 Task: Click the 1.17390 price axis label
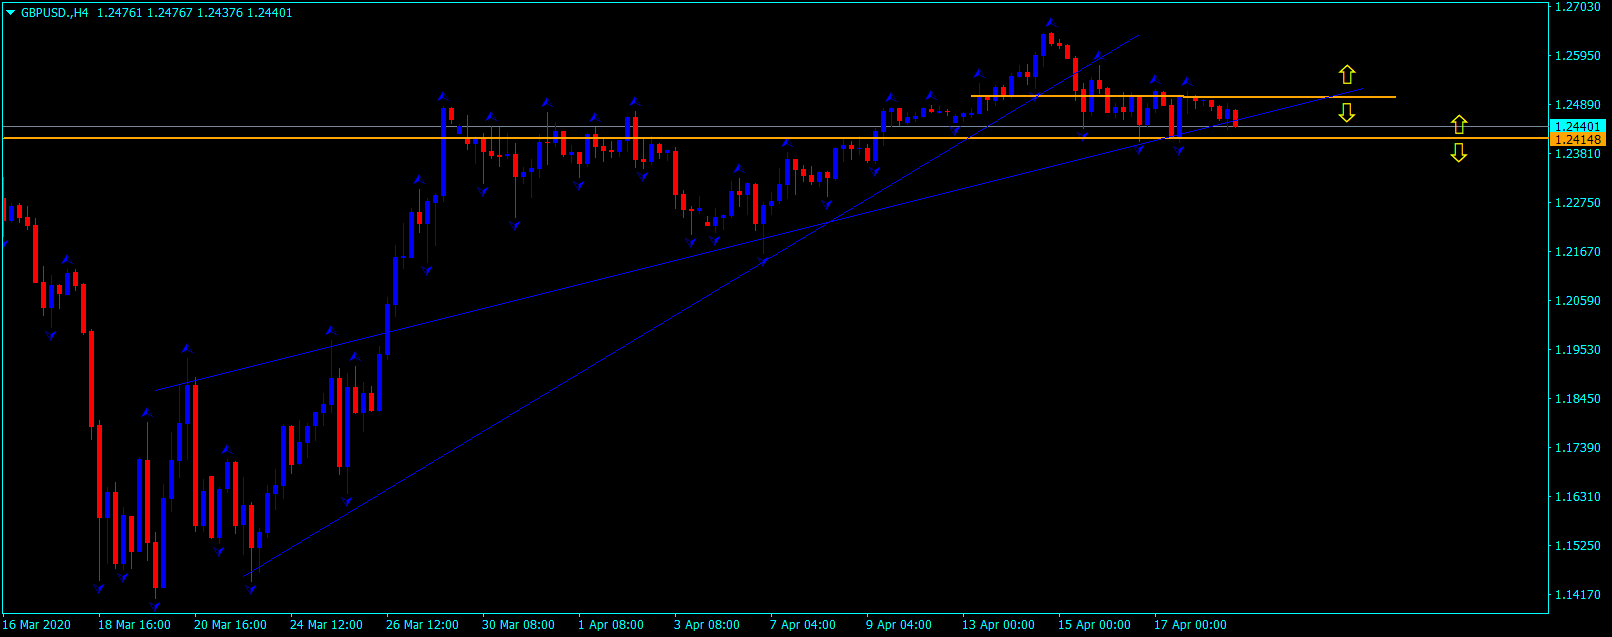click(x=1578, y=448)
